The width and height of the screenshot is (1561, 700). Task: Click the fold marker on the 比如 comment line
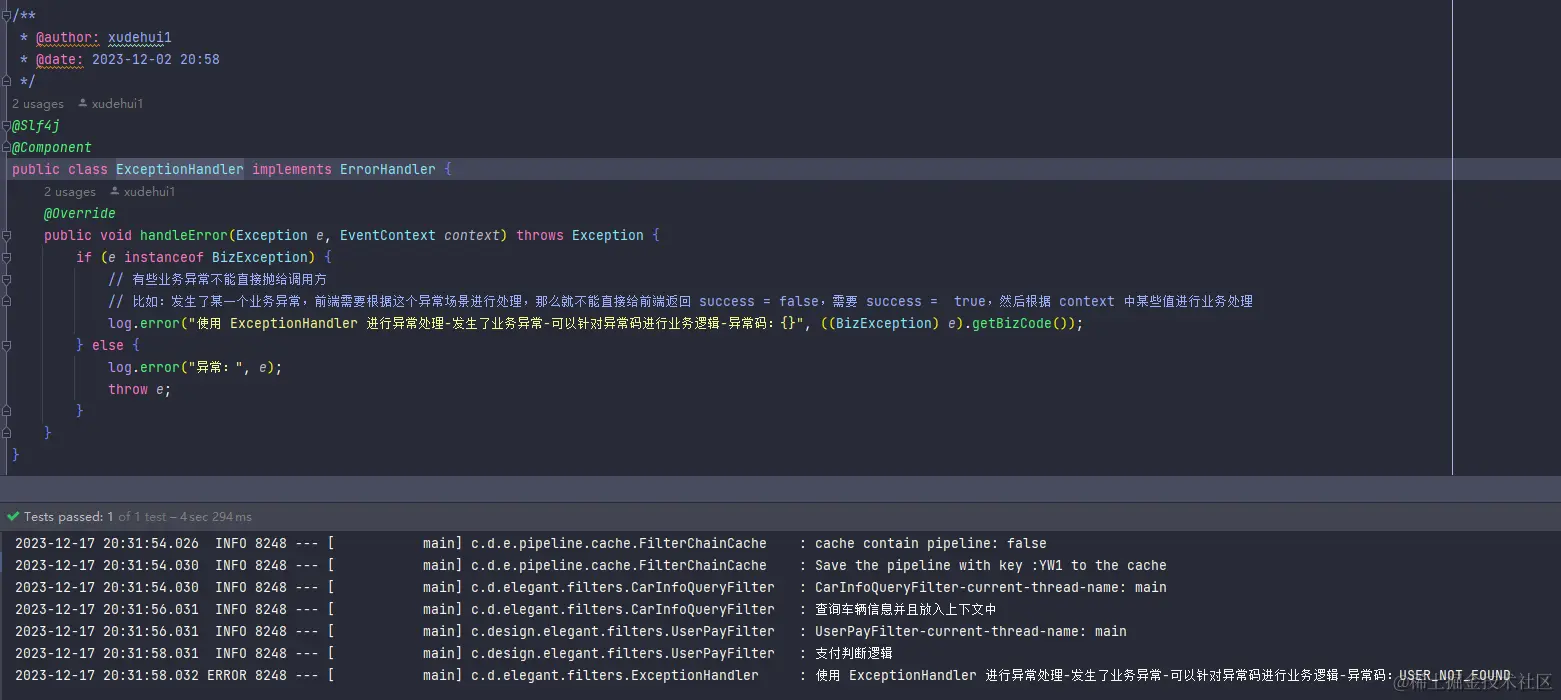[6, 301]
